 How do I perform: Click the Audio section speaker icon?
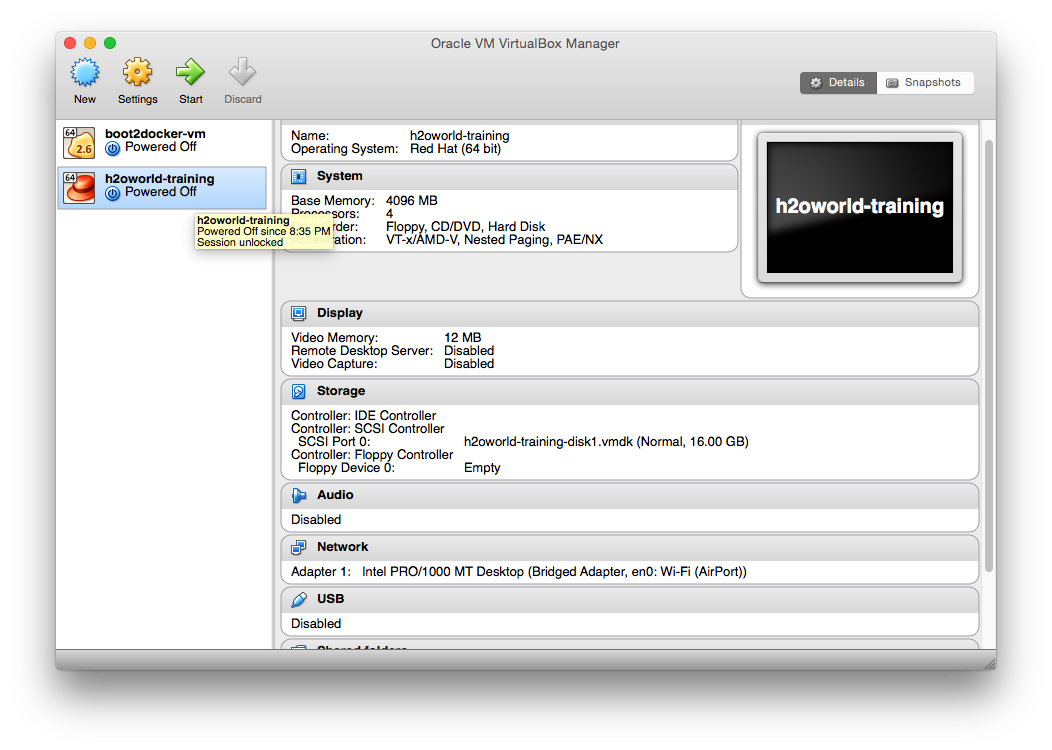299,495
